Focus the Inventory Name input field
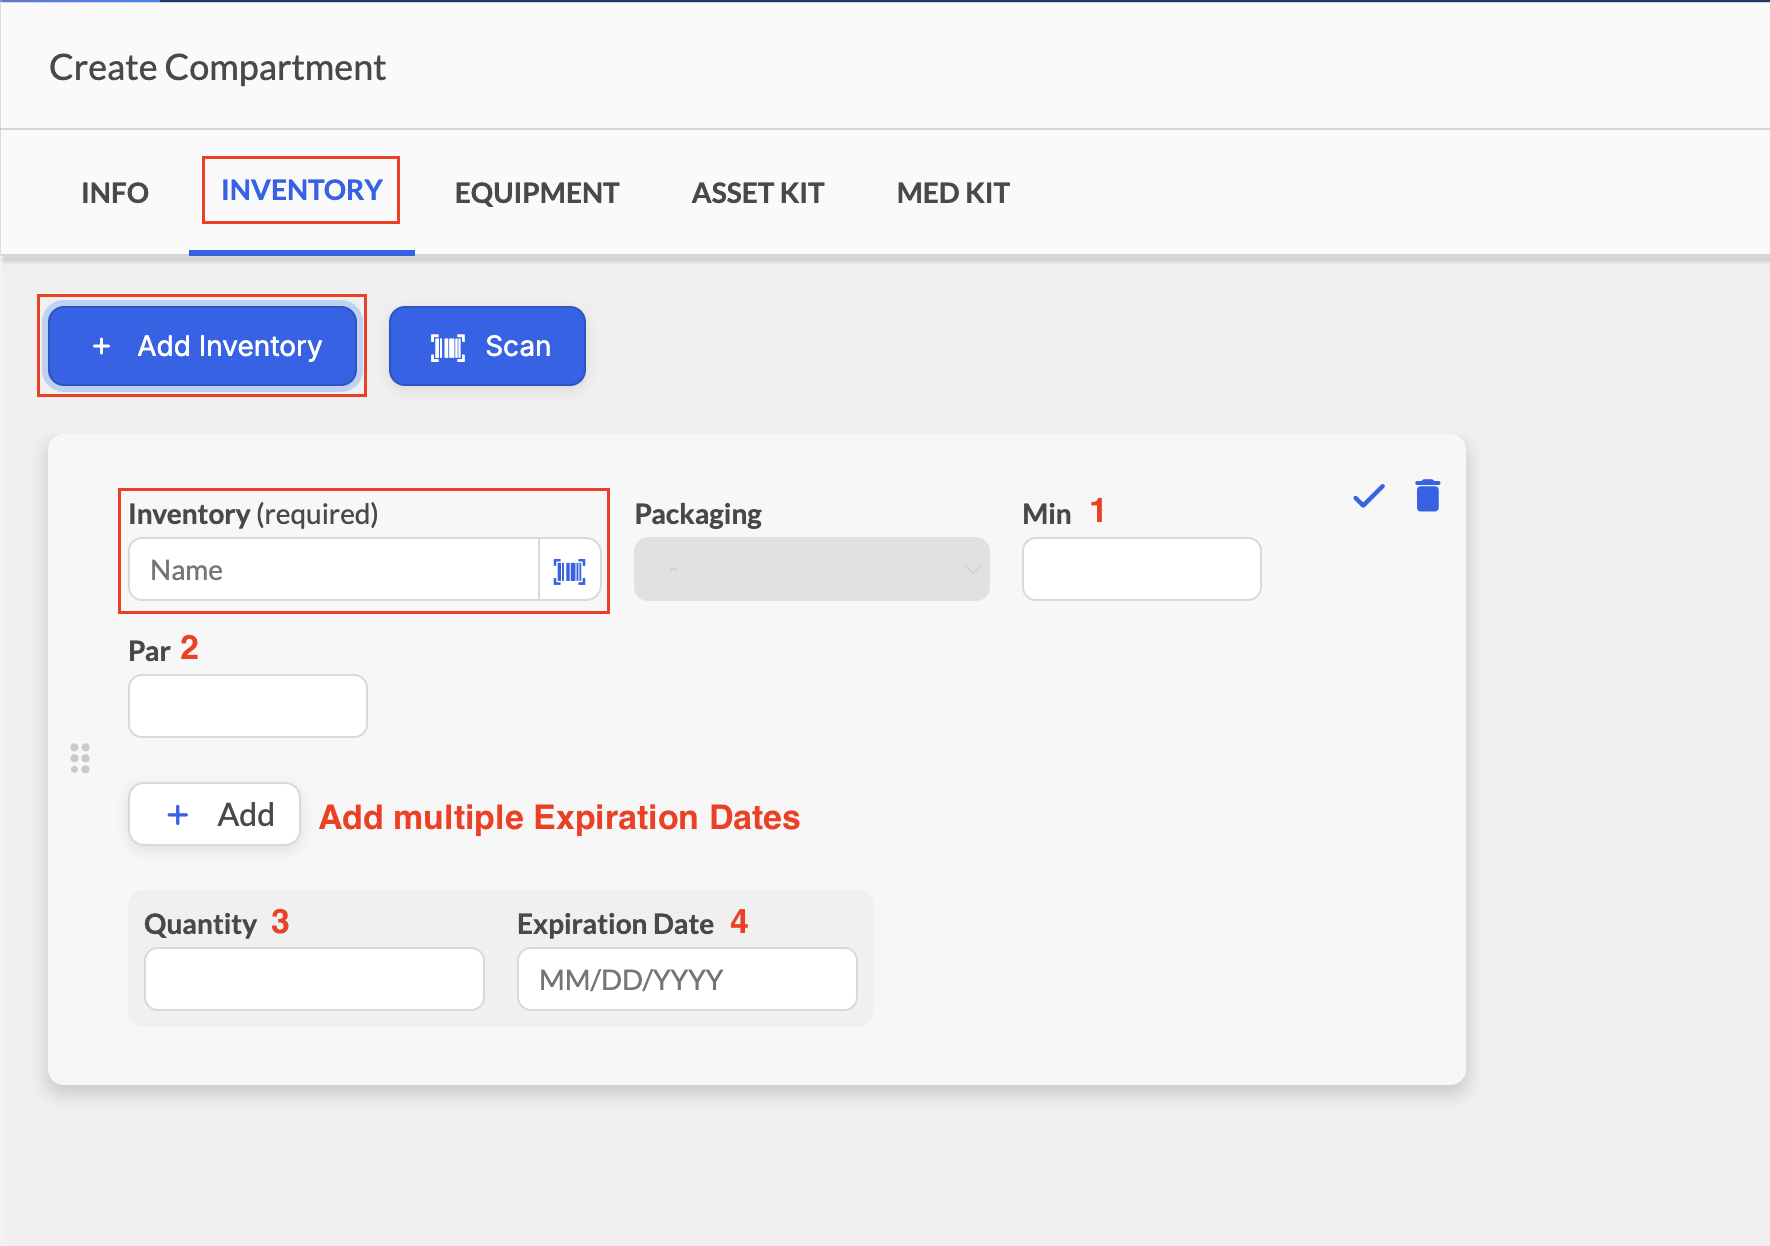The height and width of the screenshot is (1246, 1770). point(335,570)
